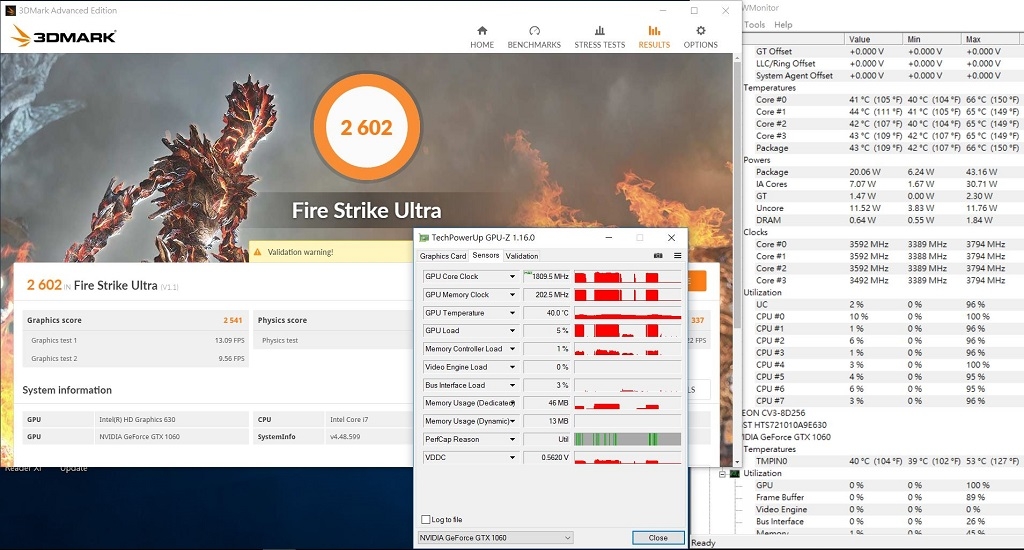This screenshot has width=1024, height=550.
Task: Click the Validation warning banner
Action: (331, 252)
